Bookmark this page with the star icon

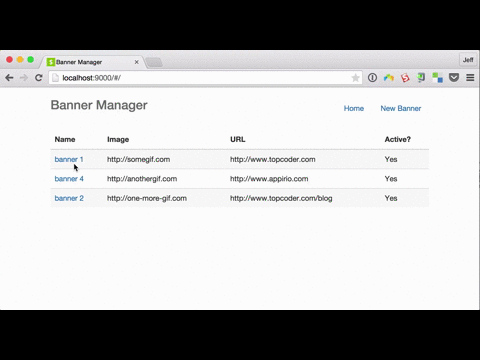(355, 78)
